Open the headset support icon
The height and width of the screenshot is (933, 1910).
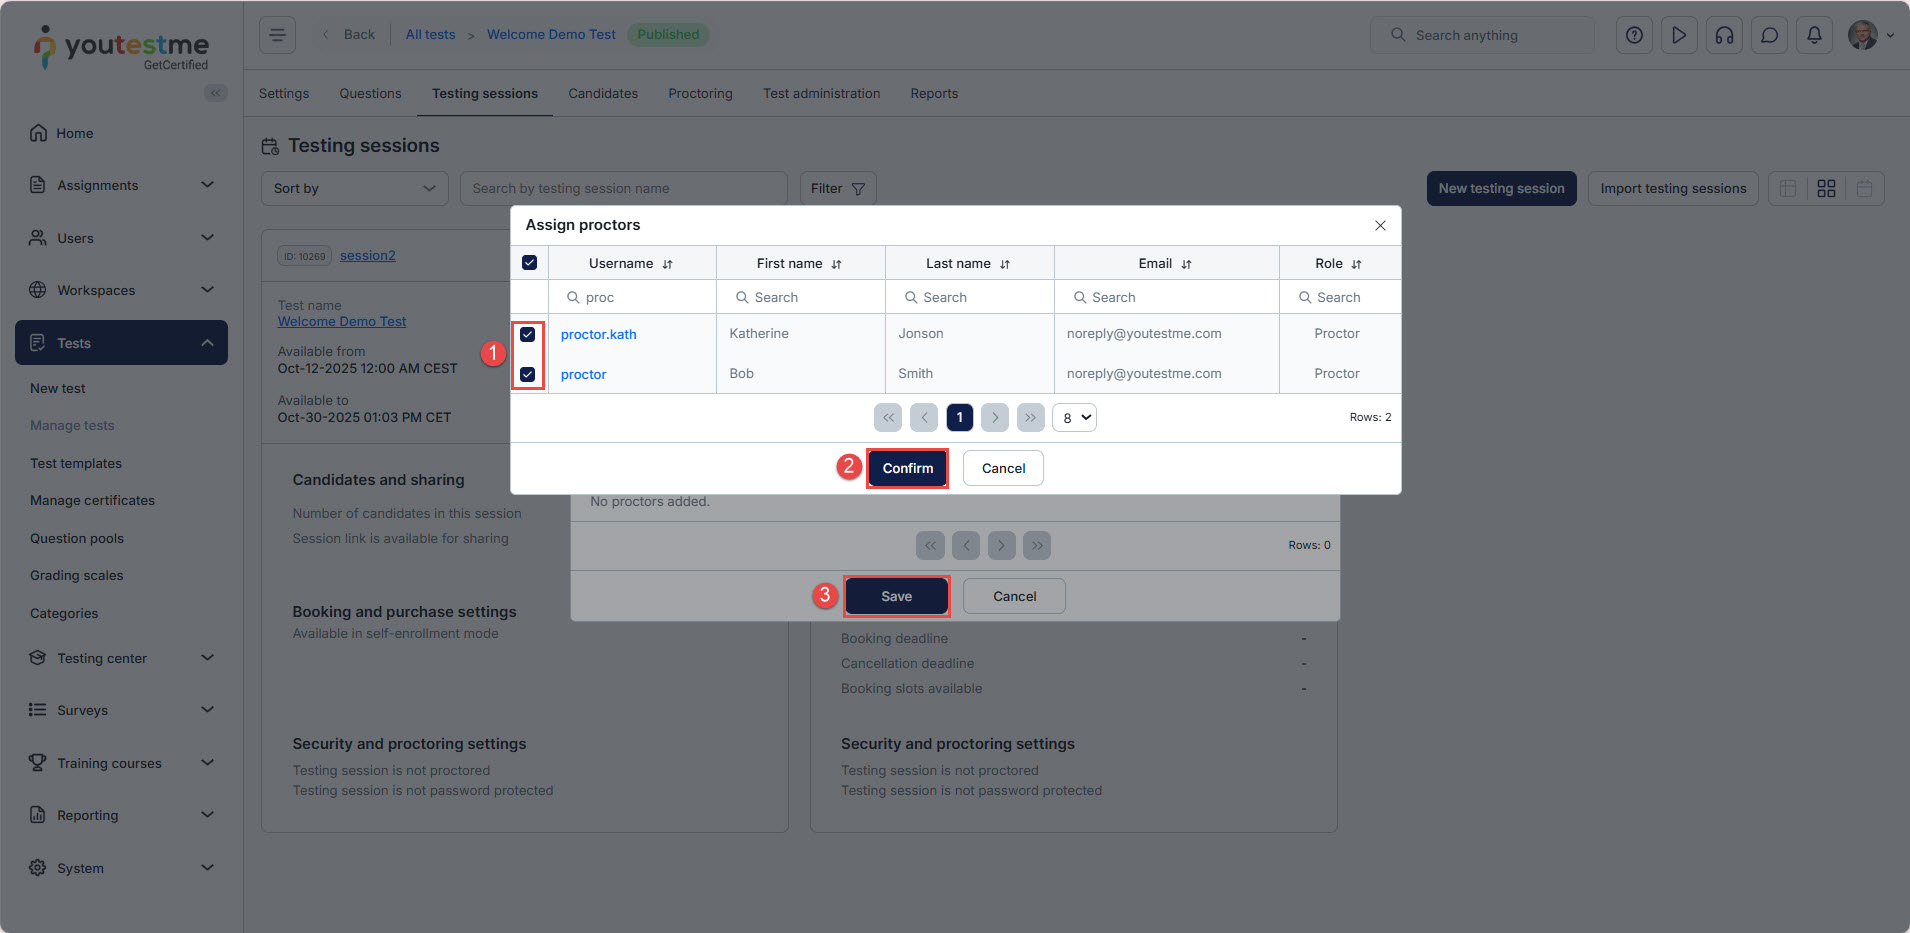point(1724,35)
